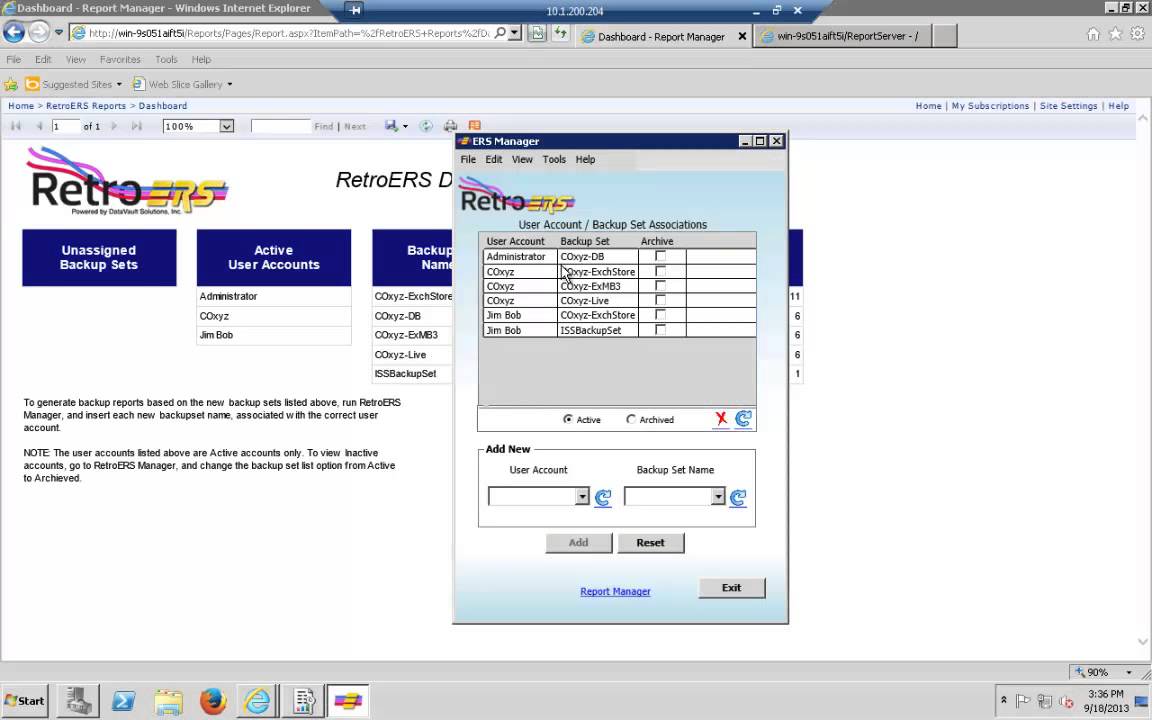Click the address bar search magnifier
Image resolution: width=1152 pixels, height=720 pixels.
coord(500,33)
